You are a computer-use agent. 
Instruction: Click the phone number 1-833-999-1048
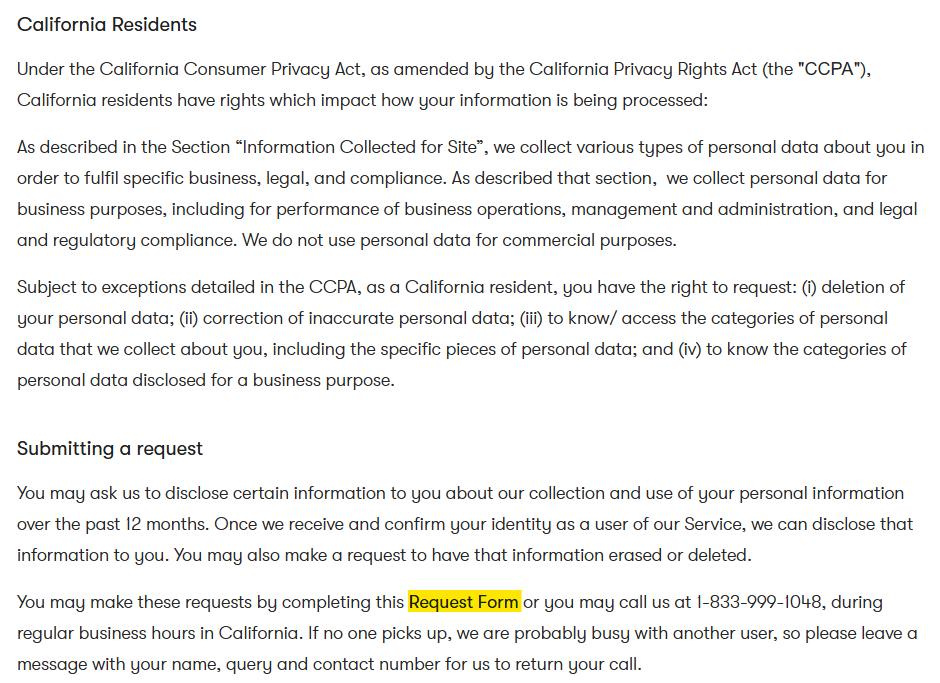point(759,602)
